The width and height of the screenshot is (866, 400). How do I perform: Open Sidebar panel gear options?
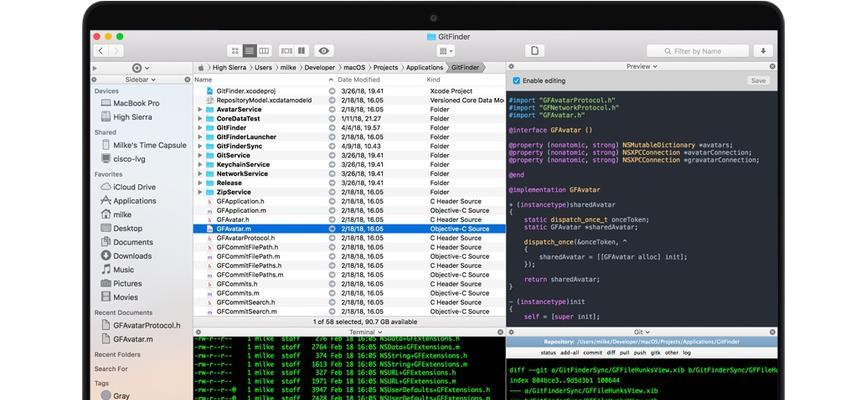click(94, 80)
